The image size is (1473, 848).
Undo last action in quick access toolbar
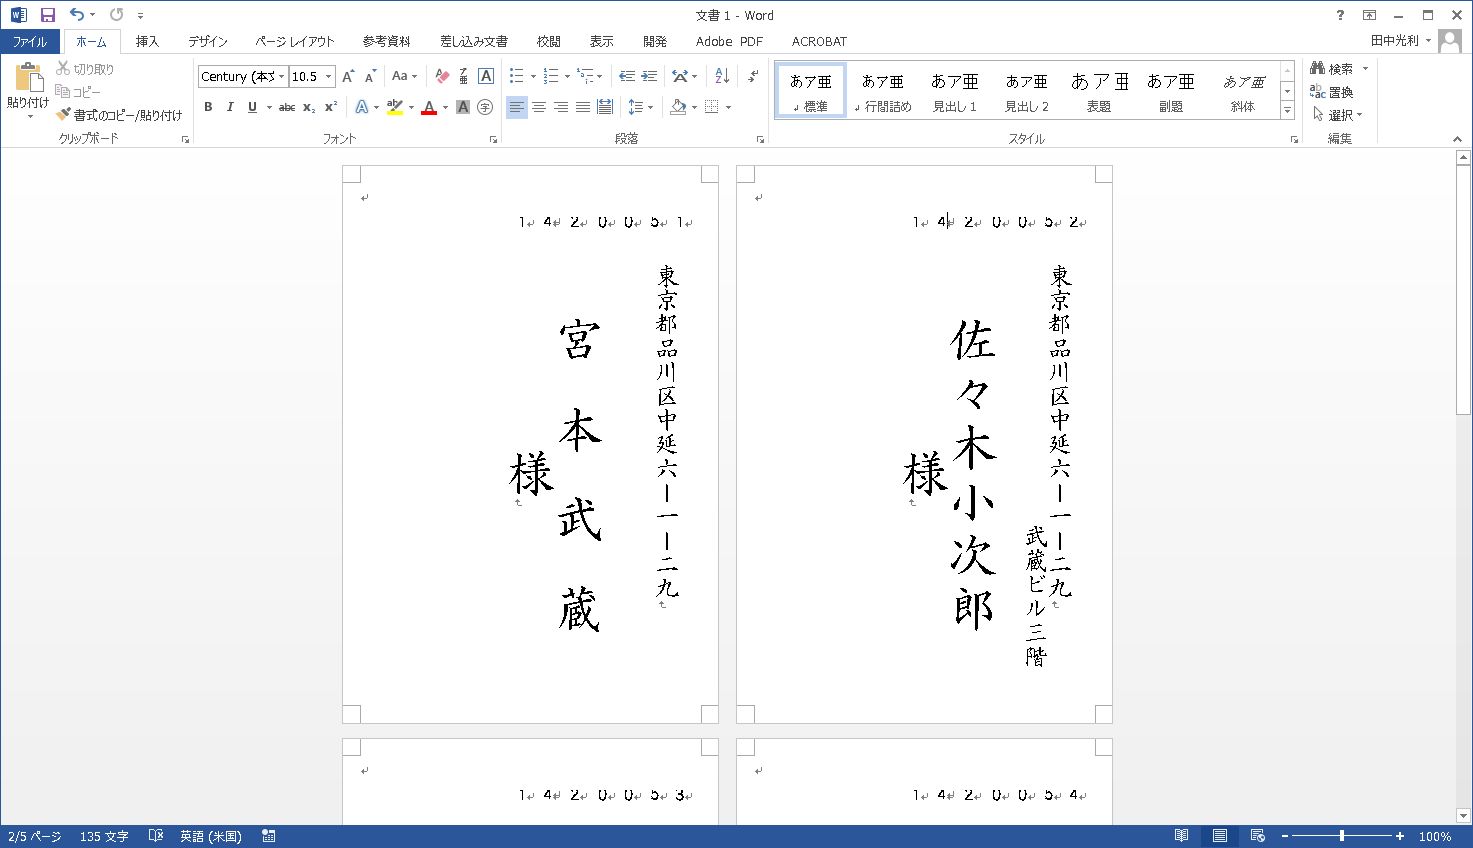(x=77, y=15)
